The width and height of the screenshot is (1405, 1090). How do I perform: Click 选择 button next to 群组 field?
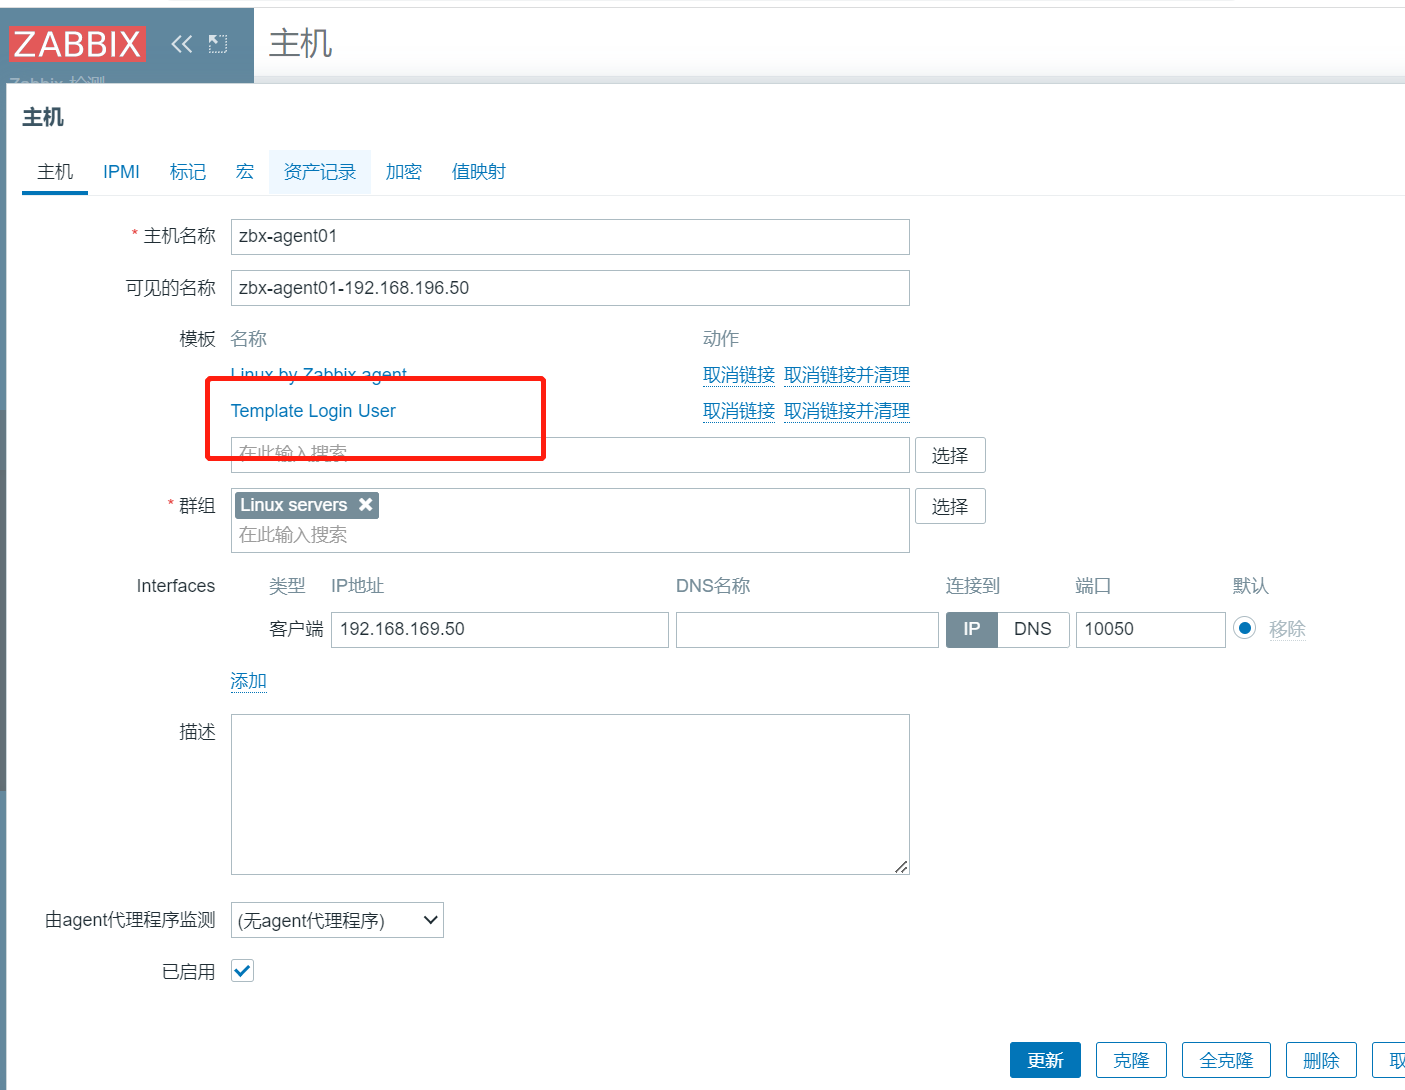coord(950,506)
